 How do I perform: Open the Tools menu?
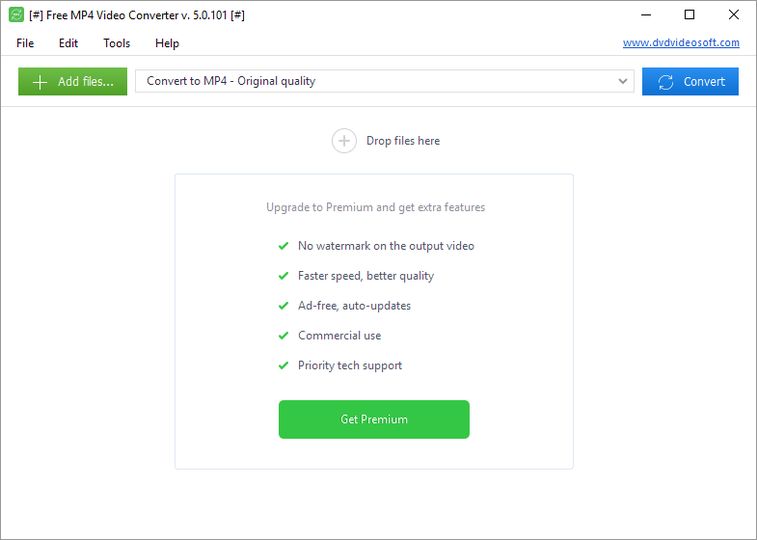pyautogui.click(x=116, y=43)
